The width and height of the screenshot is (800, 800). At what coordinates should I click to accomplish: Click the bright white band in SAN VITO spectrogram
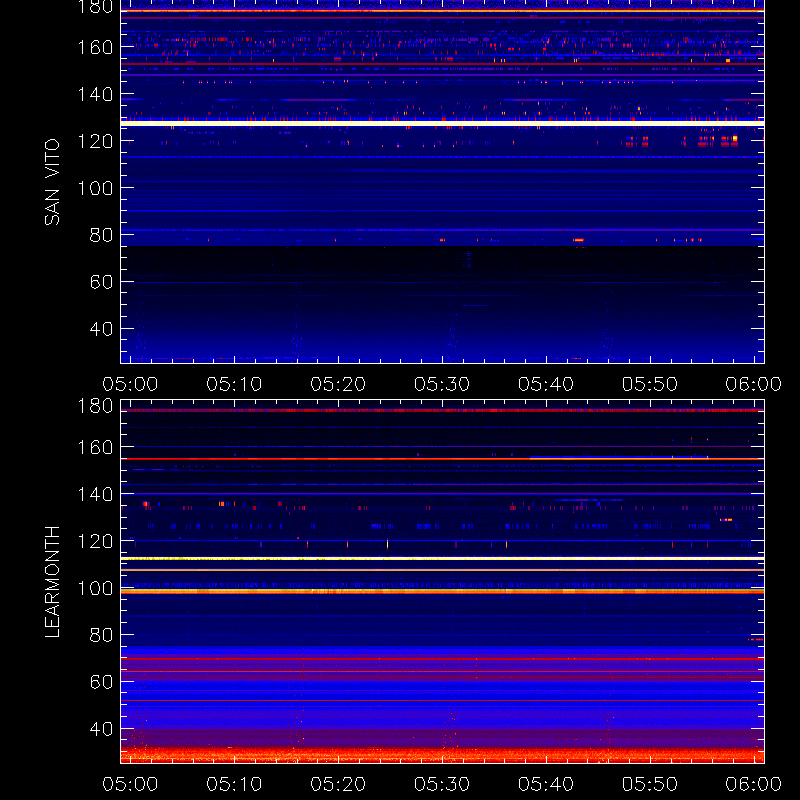[x=442, y=123]
